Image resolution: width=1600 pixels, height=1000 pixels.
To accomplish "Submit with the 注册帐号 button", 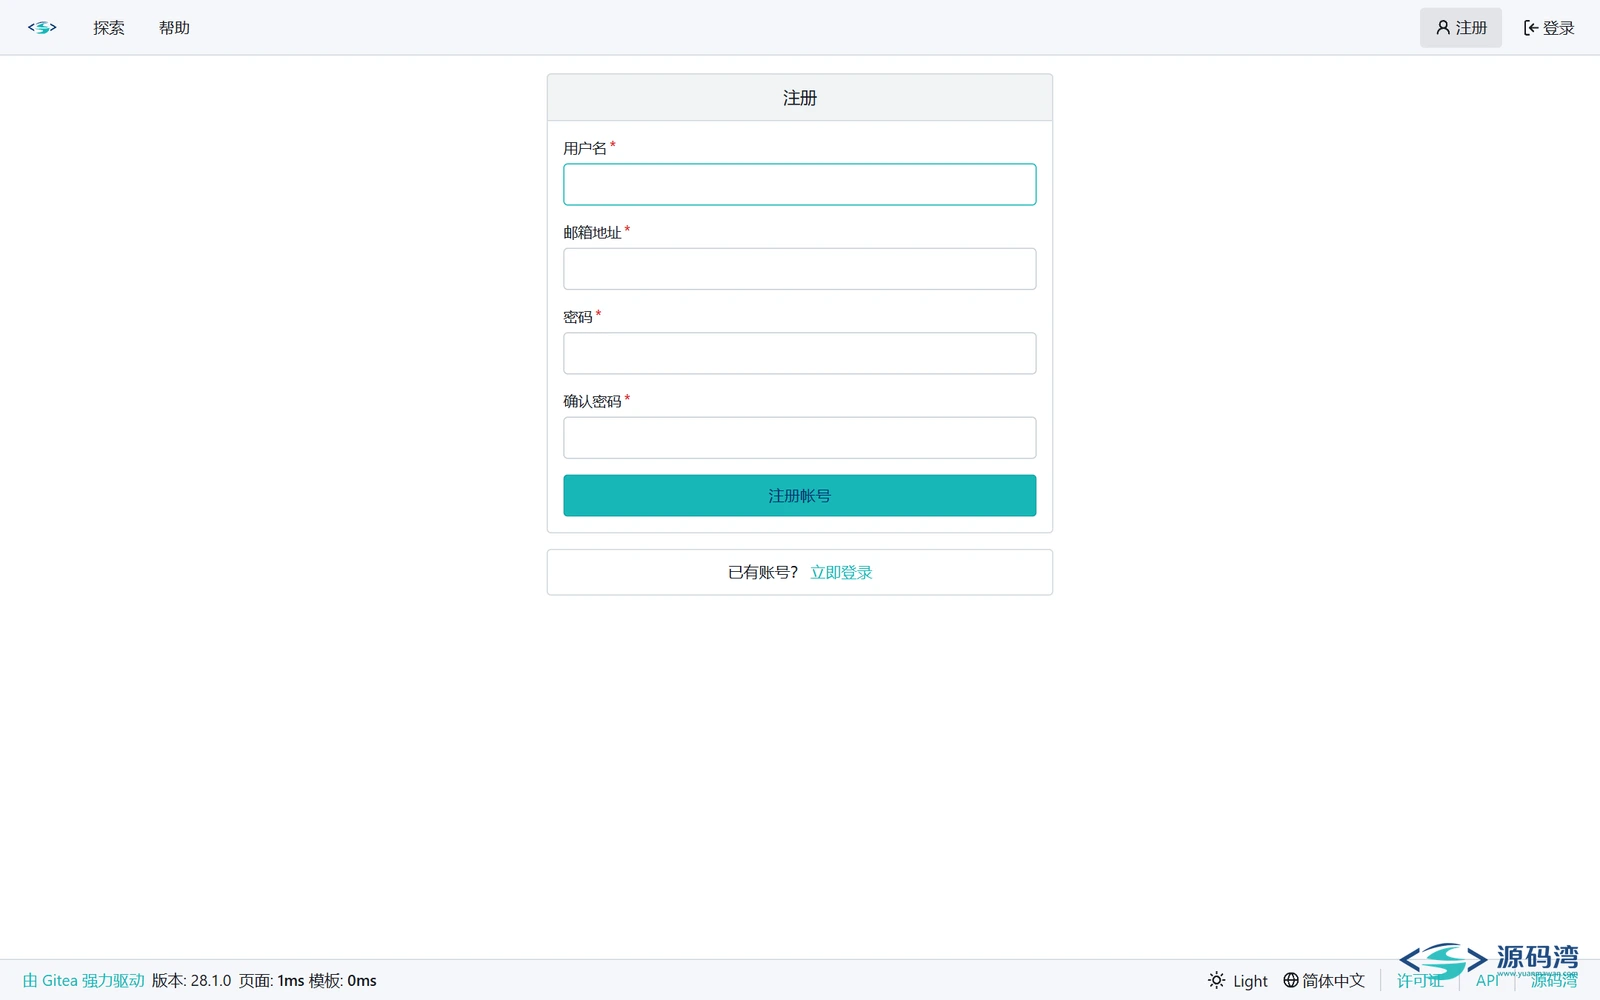I will coord(800,496).
